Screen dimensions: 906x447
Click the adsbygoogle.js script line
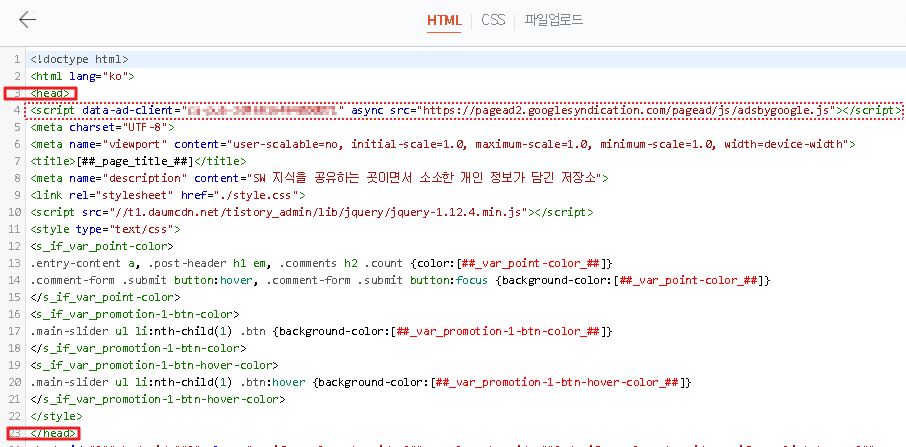(465, 110)
